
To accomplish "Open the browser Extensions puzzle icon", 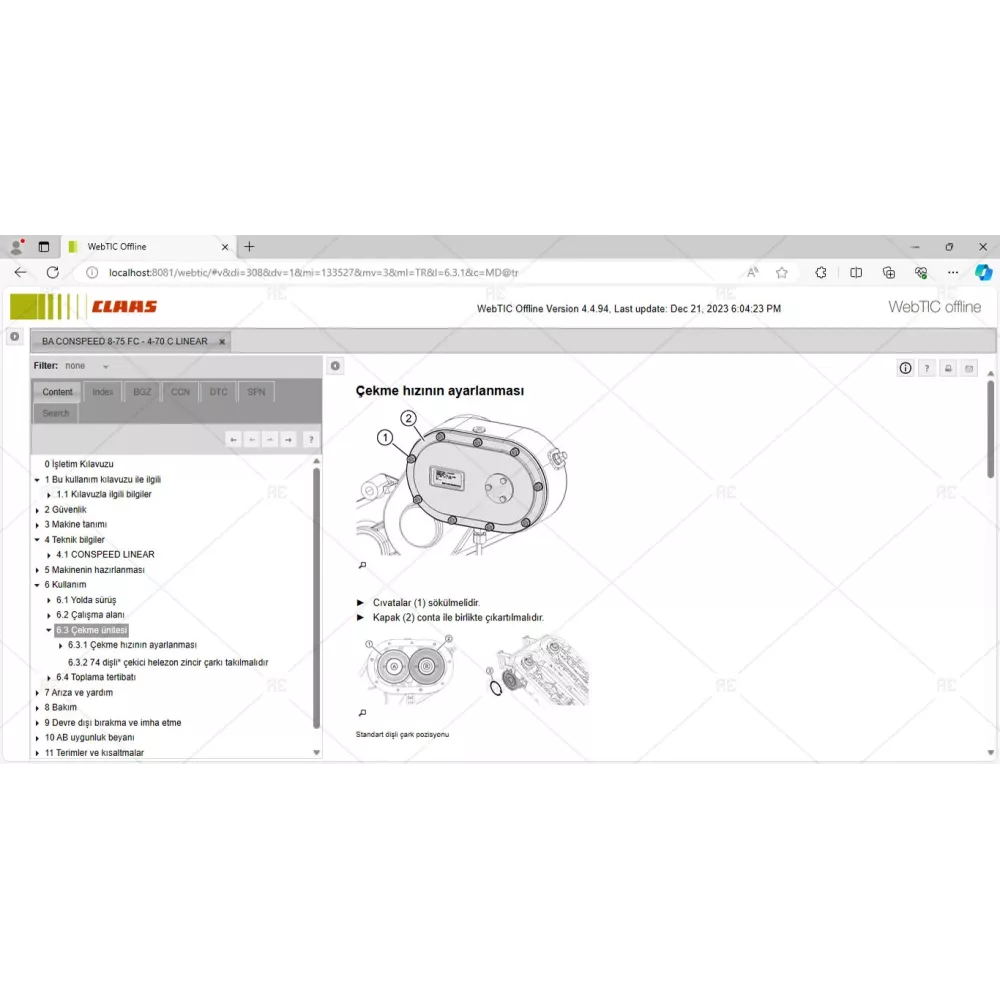I will 821,272.
